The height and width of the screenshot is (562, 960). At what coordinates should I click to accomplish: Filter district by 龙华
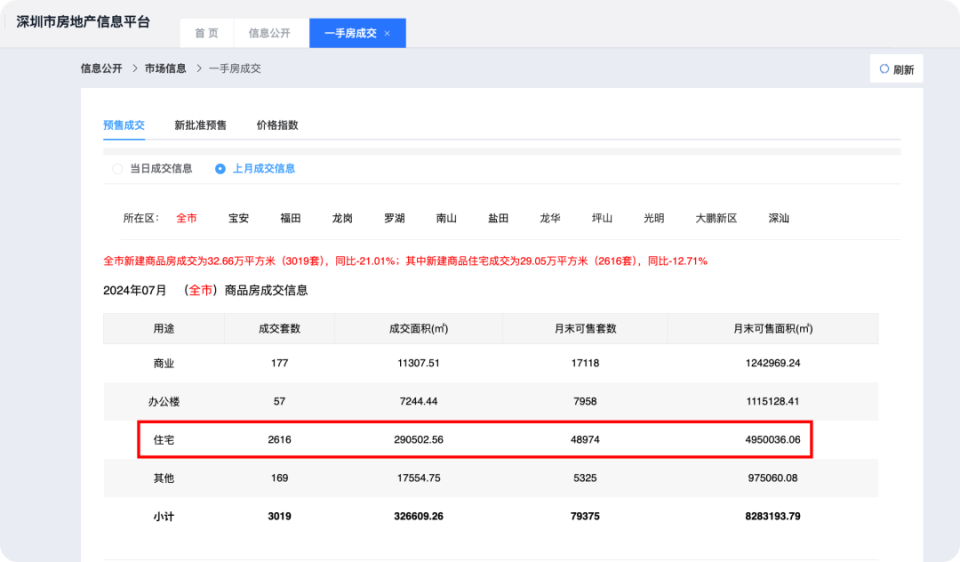tap(550, 218)
